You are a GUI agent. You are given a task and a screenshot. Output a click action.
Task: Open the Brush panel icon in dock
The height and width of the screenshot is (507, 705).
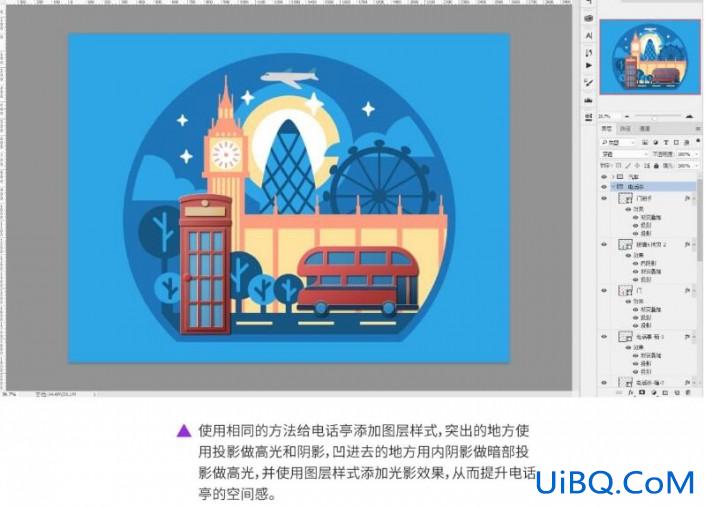pyautogui.click(x=589, y=83)
